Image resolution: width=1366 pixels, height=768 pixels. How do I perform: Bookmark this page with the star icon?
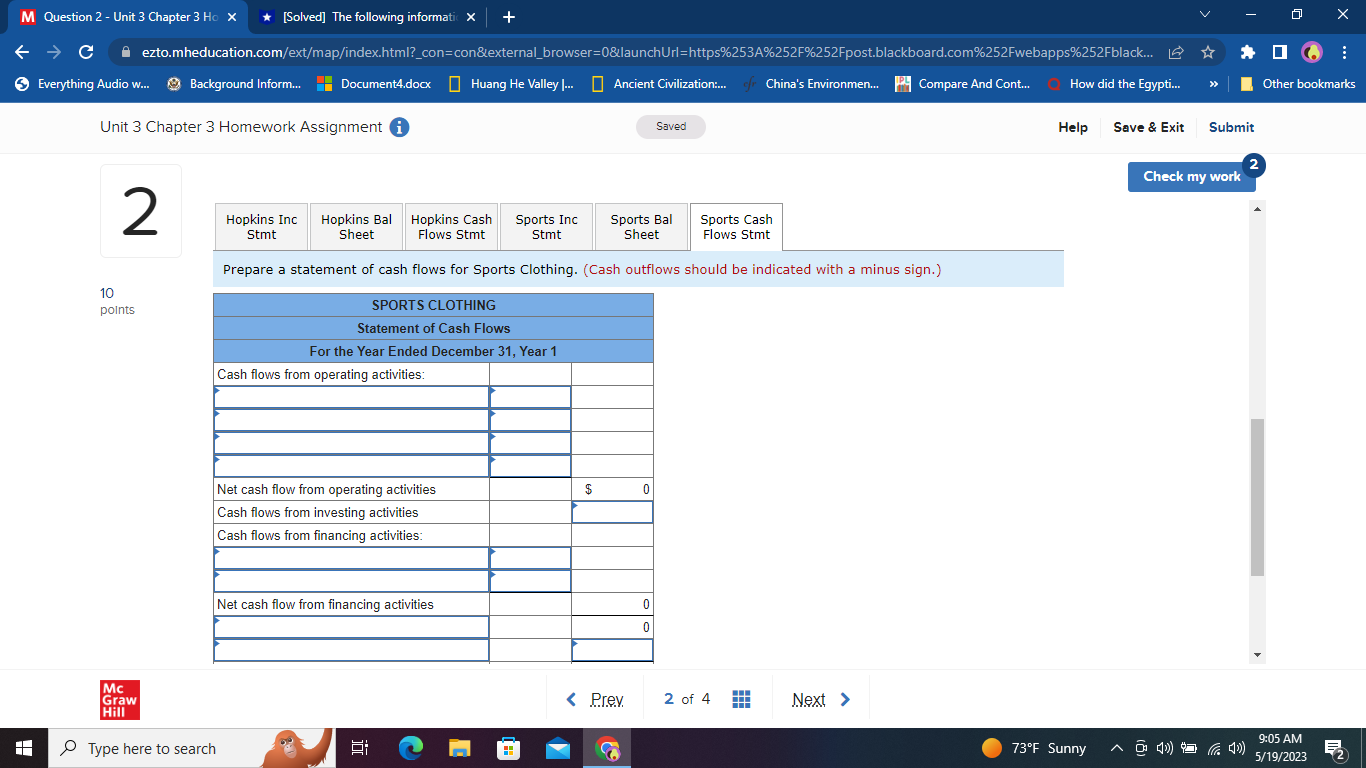pyautogui.click(x=1207, y=51)
